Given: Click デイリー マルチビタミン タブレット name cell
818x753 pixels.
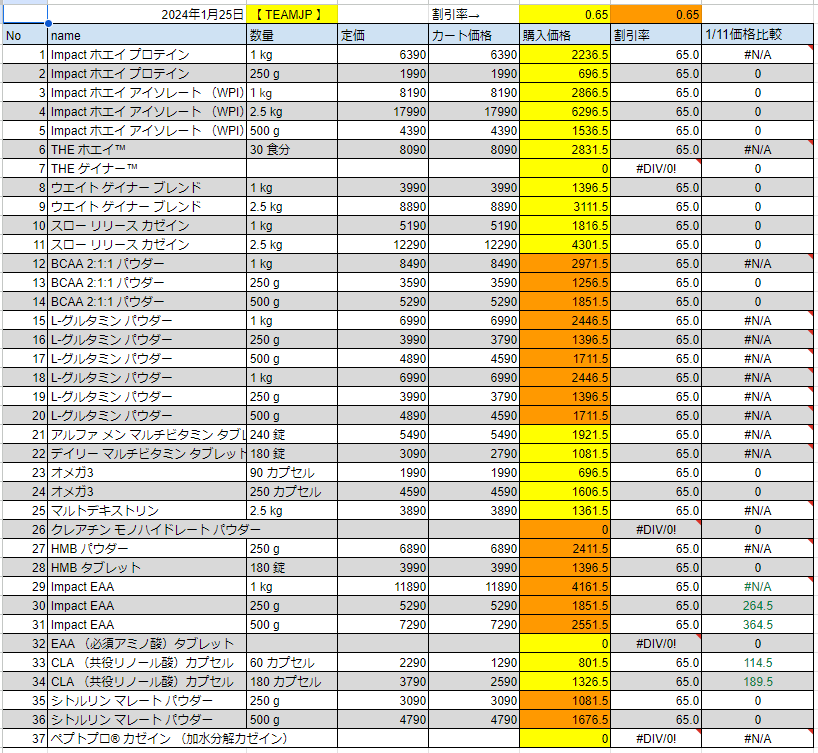Looking at the screenshot, I should (x=147, y=453).
